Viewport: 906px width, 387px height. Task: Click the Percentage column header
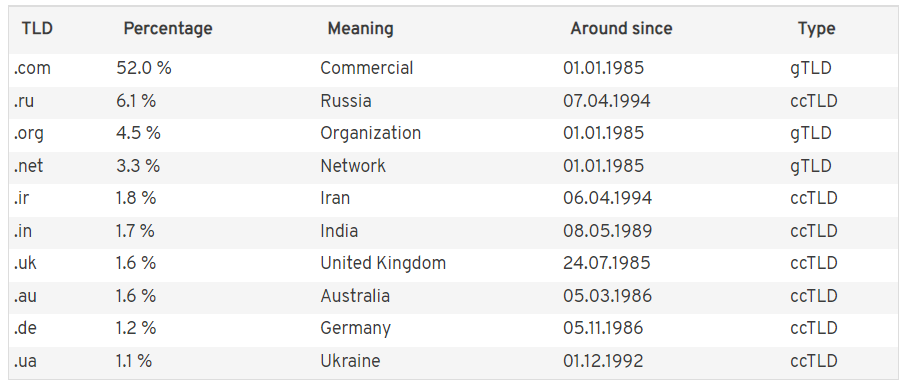point(168,29)
